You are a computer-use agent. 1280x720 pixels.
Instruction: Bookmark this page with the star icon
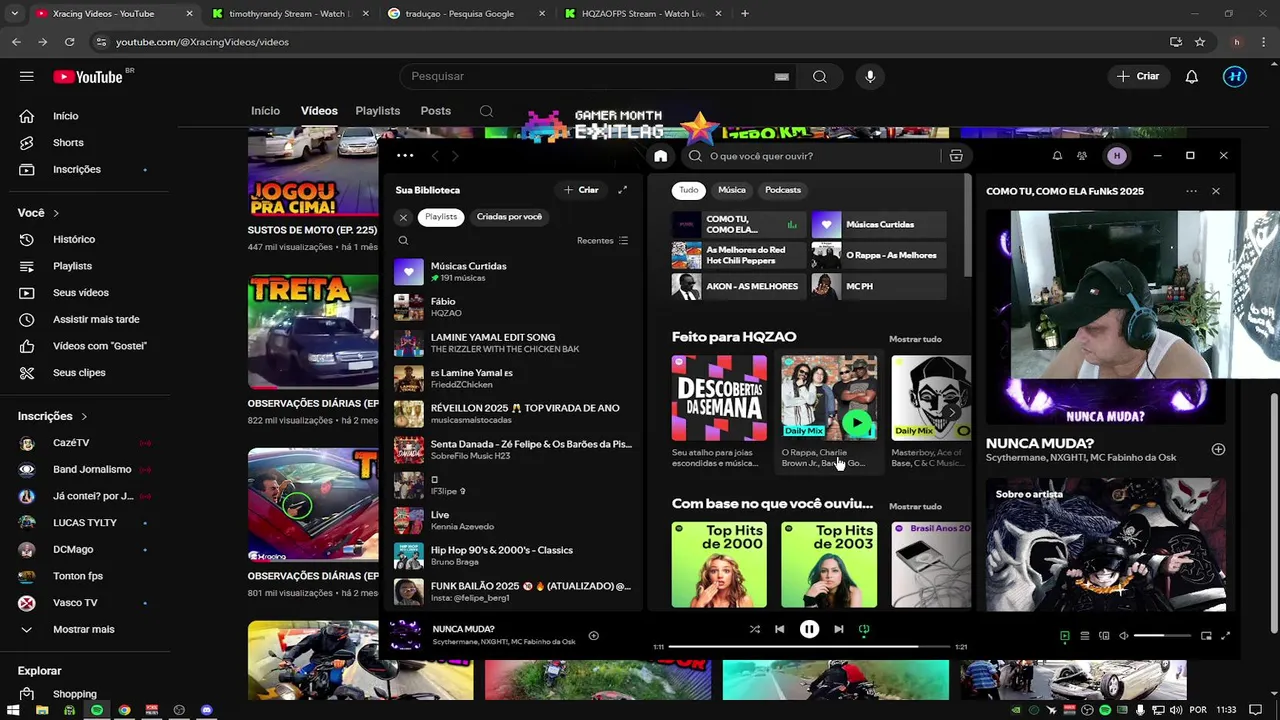tap(1200, 42)
